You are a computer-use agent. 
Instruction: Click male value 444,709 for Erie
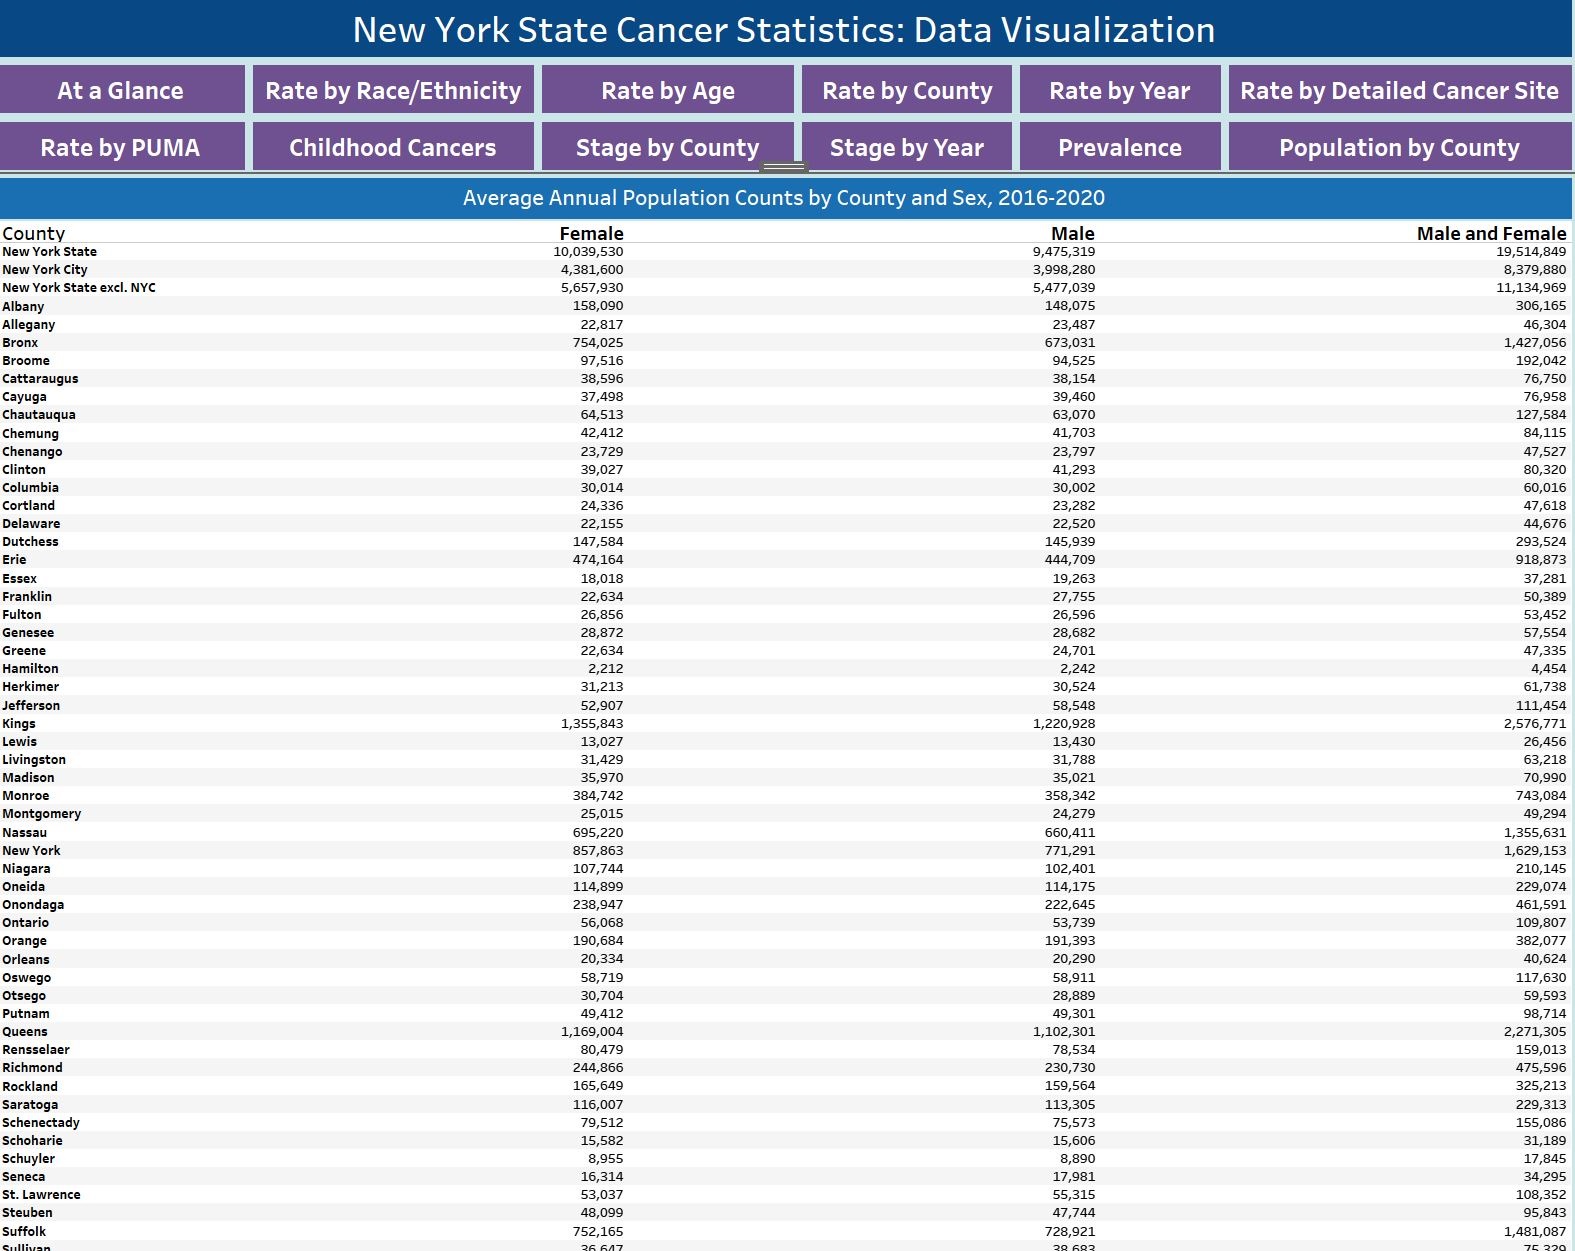pos(1070,560)
